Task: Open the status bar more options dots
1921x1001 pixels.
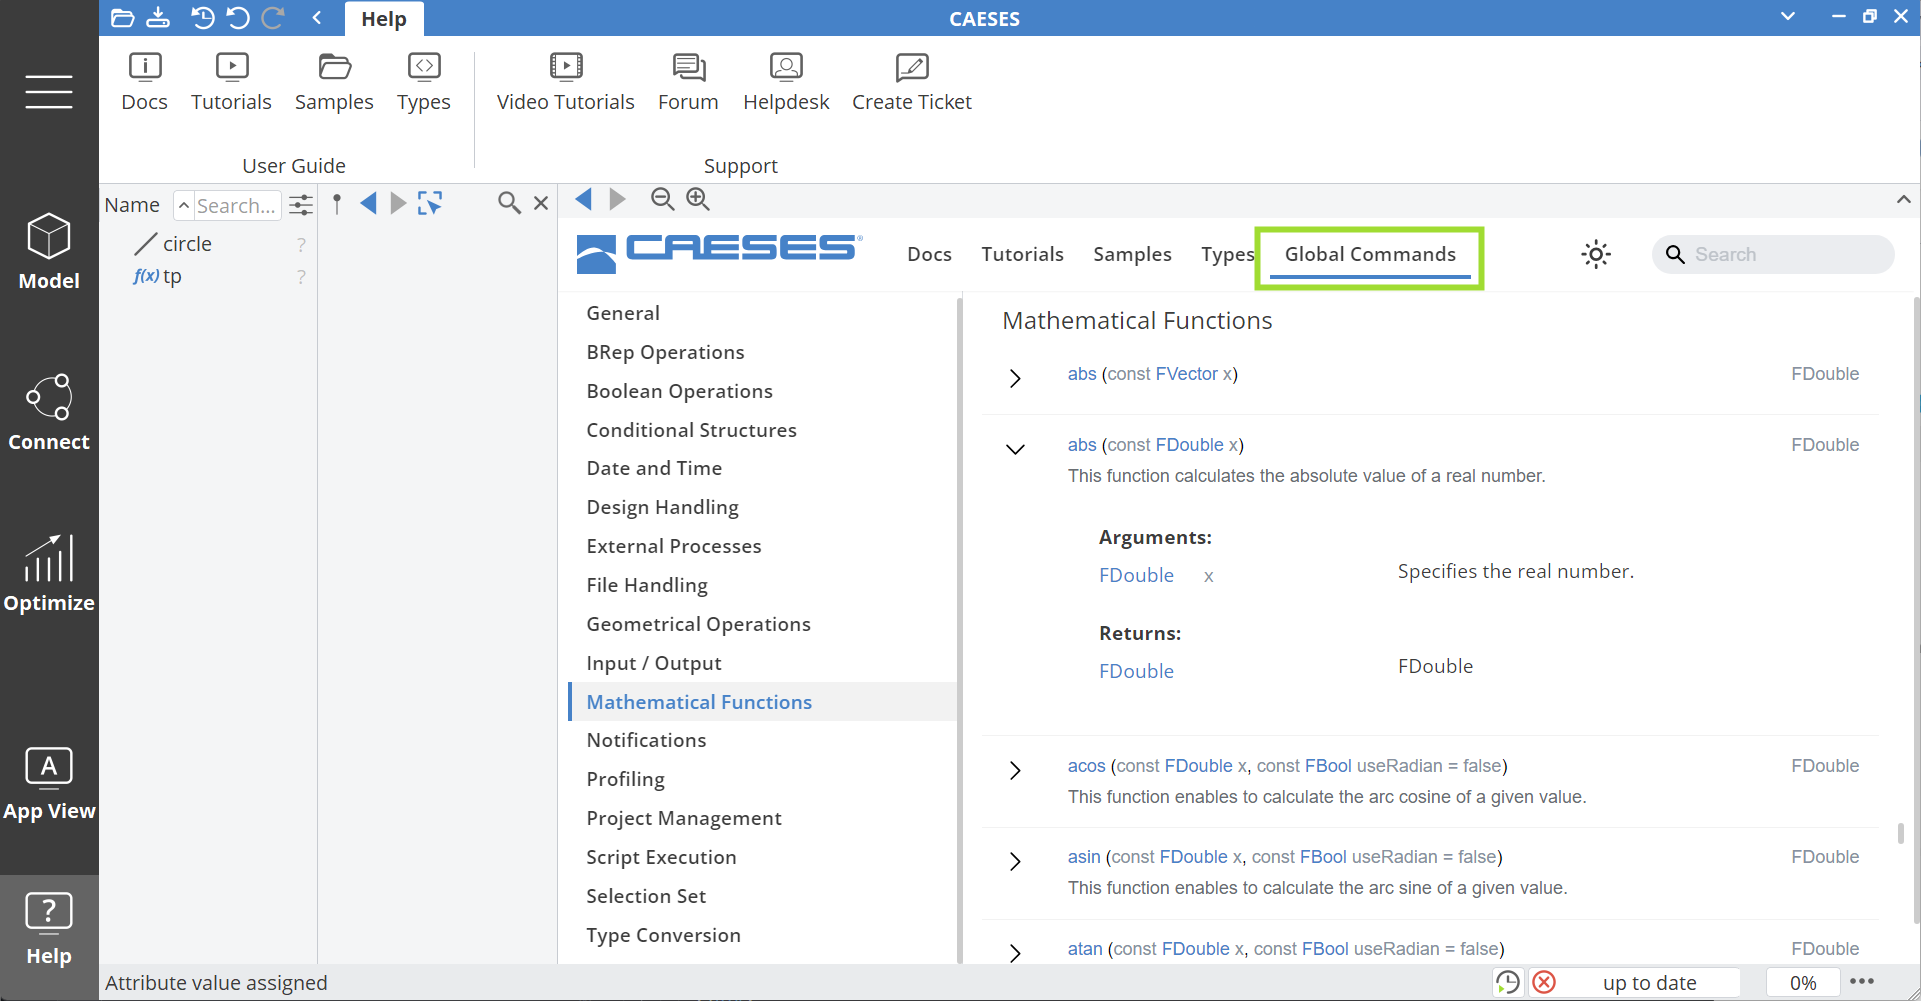Action: pos(1862,982)
